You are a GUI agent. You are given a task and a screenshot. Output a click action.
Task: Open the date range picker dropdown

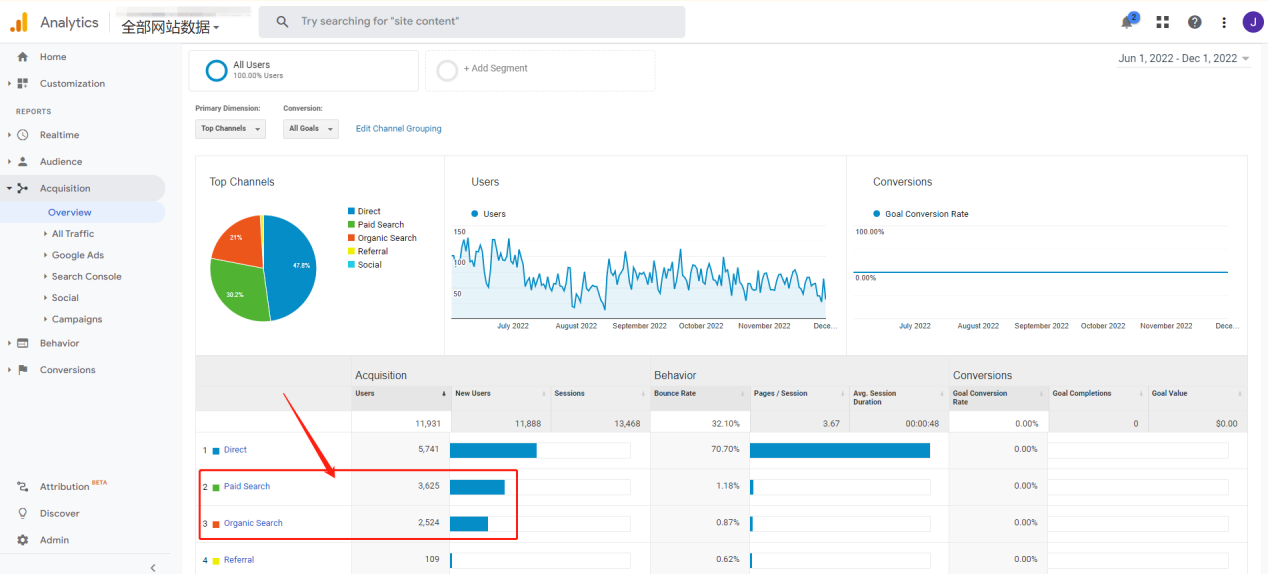(1184, 59)
